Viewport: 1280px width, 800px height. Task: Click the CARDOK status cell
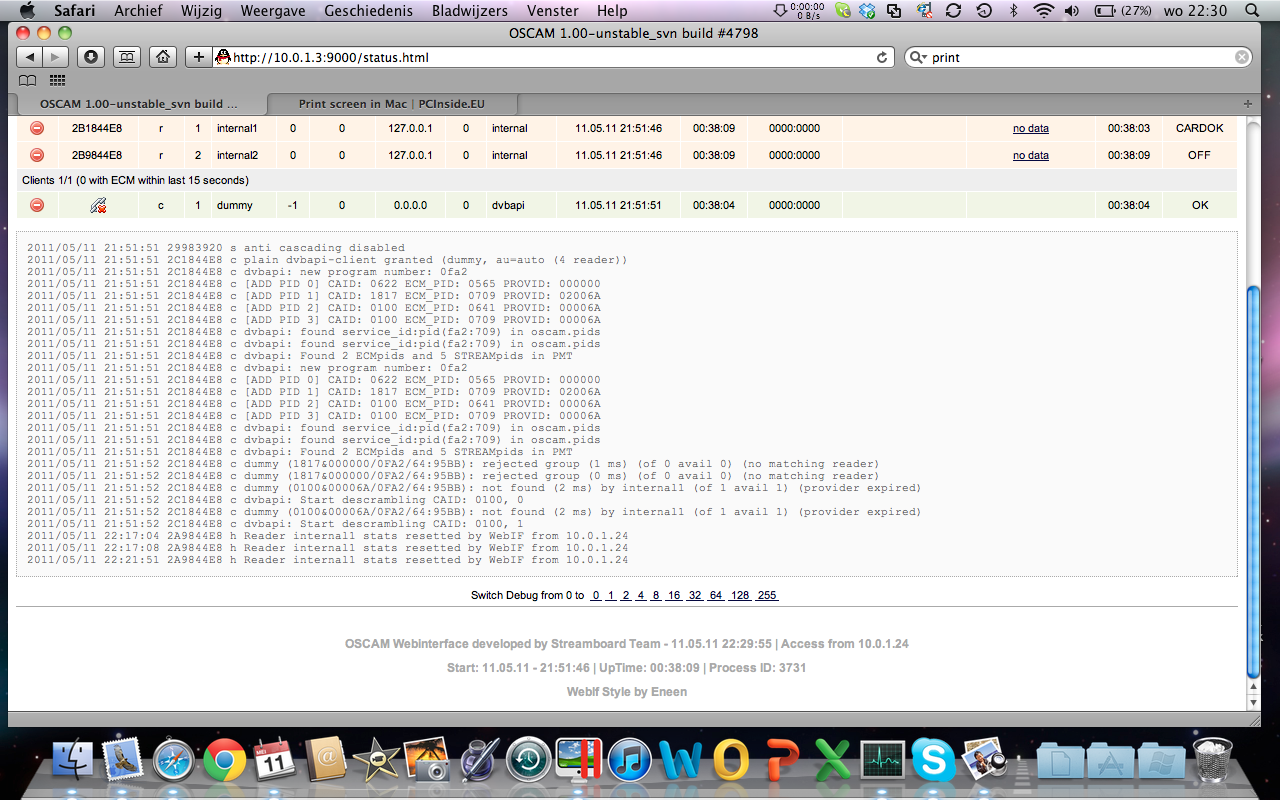(x=1200, y=128)
